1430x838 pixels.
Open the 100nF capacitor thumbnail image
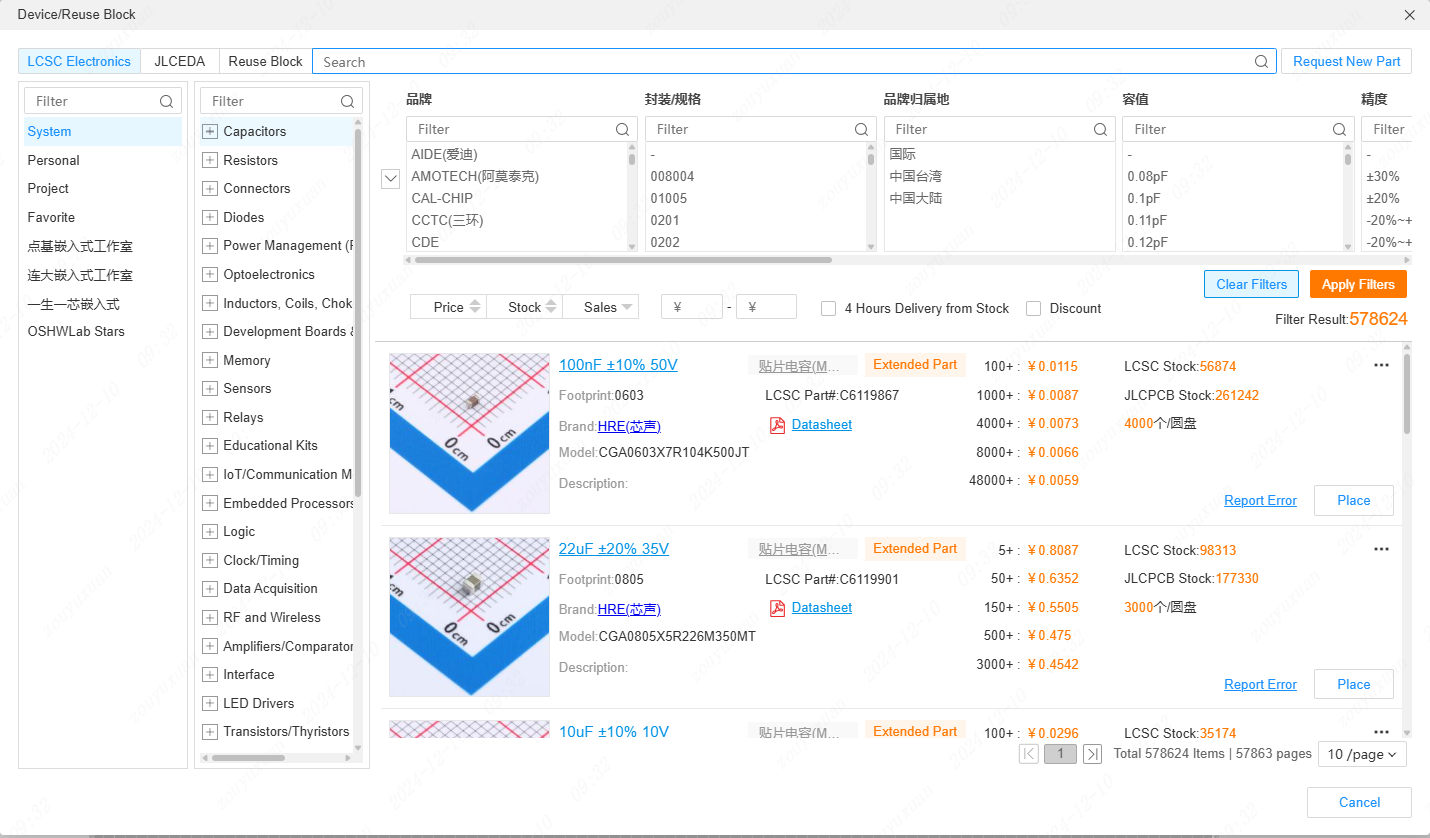469,433
